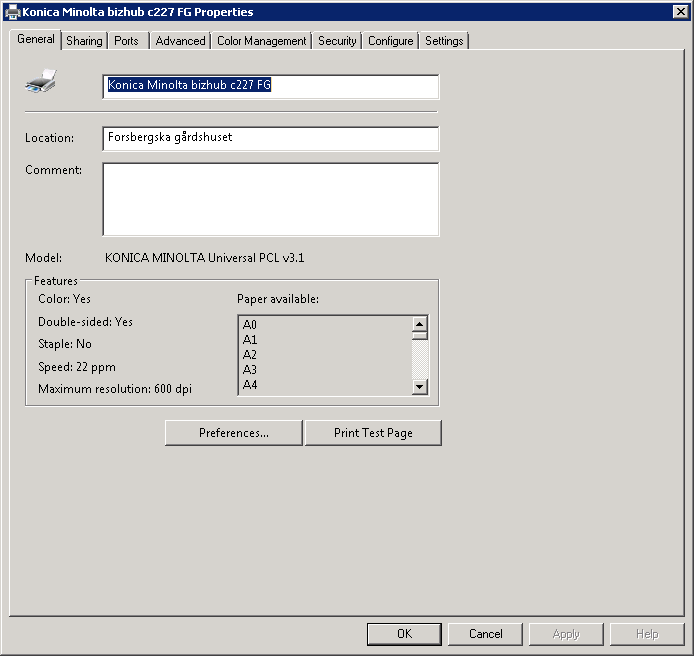694x656 pixels.
Task: Confirm with the OK button
Action: pos(404,634)
